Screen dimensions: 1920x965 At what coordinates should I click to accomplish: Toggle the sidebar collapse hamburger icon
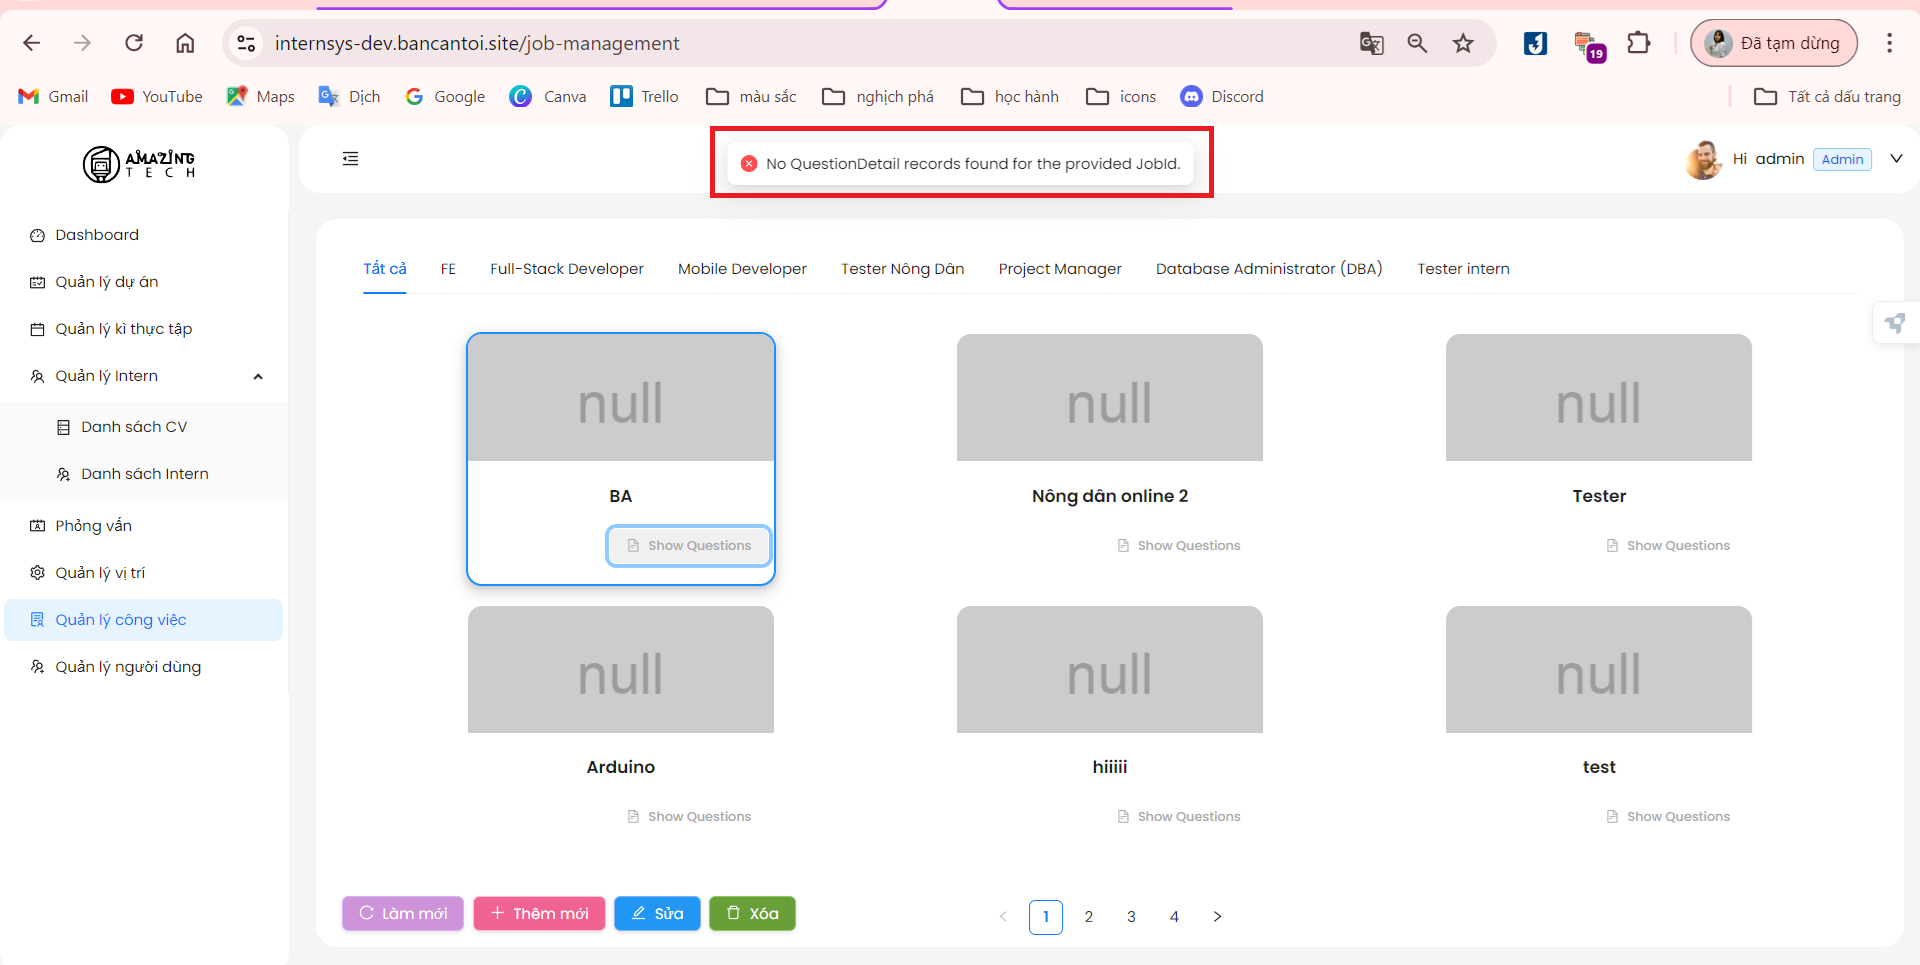tap(350, 159)
